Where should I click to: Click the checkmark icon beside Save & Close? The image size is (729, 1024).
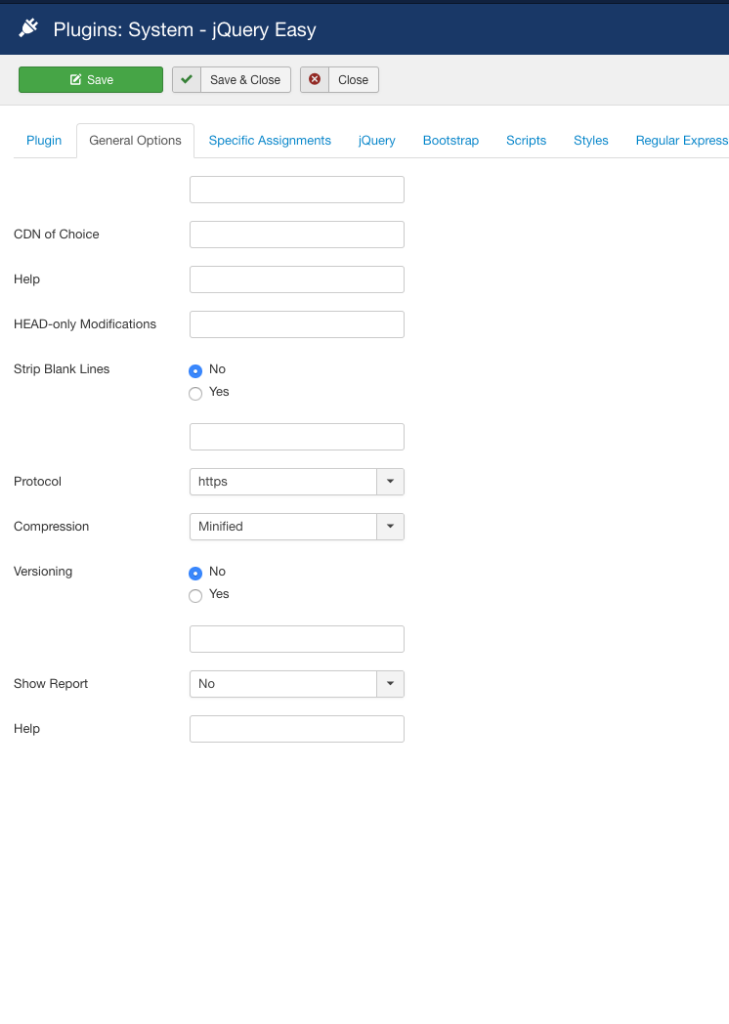coord(186,80)
